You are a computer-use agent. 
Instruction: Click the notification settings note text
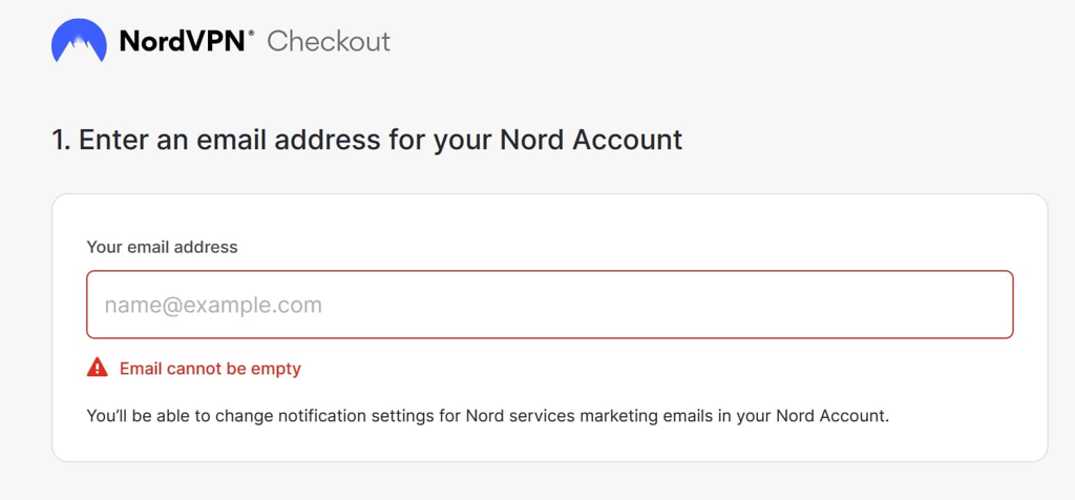tap(487, 415)
